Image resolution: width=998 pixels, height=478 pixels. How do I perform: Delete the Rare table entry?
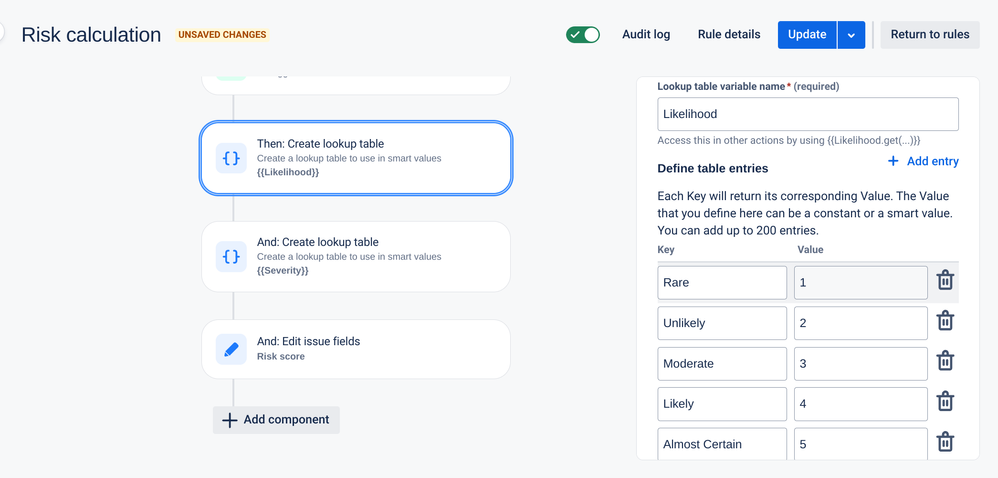coord(945,281)
